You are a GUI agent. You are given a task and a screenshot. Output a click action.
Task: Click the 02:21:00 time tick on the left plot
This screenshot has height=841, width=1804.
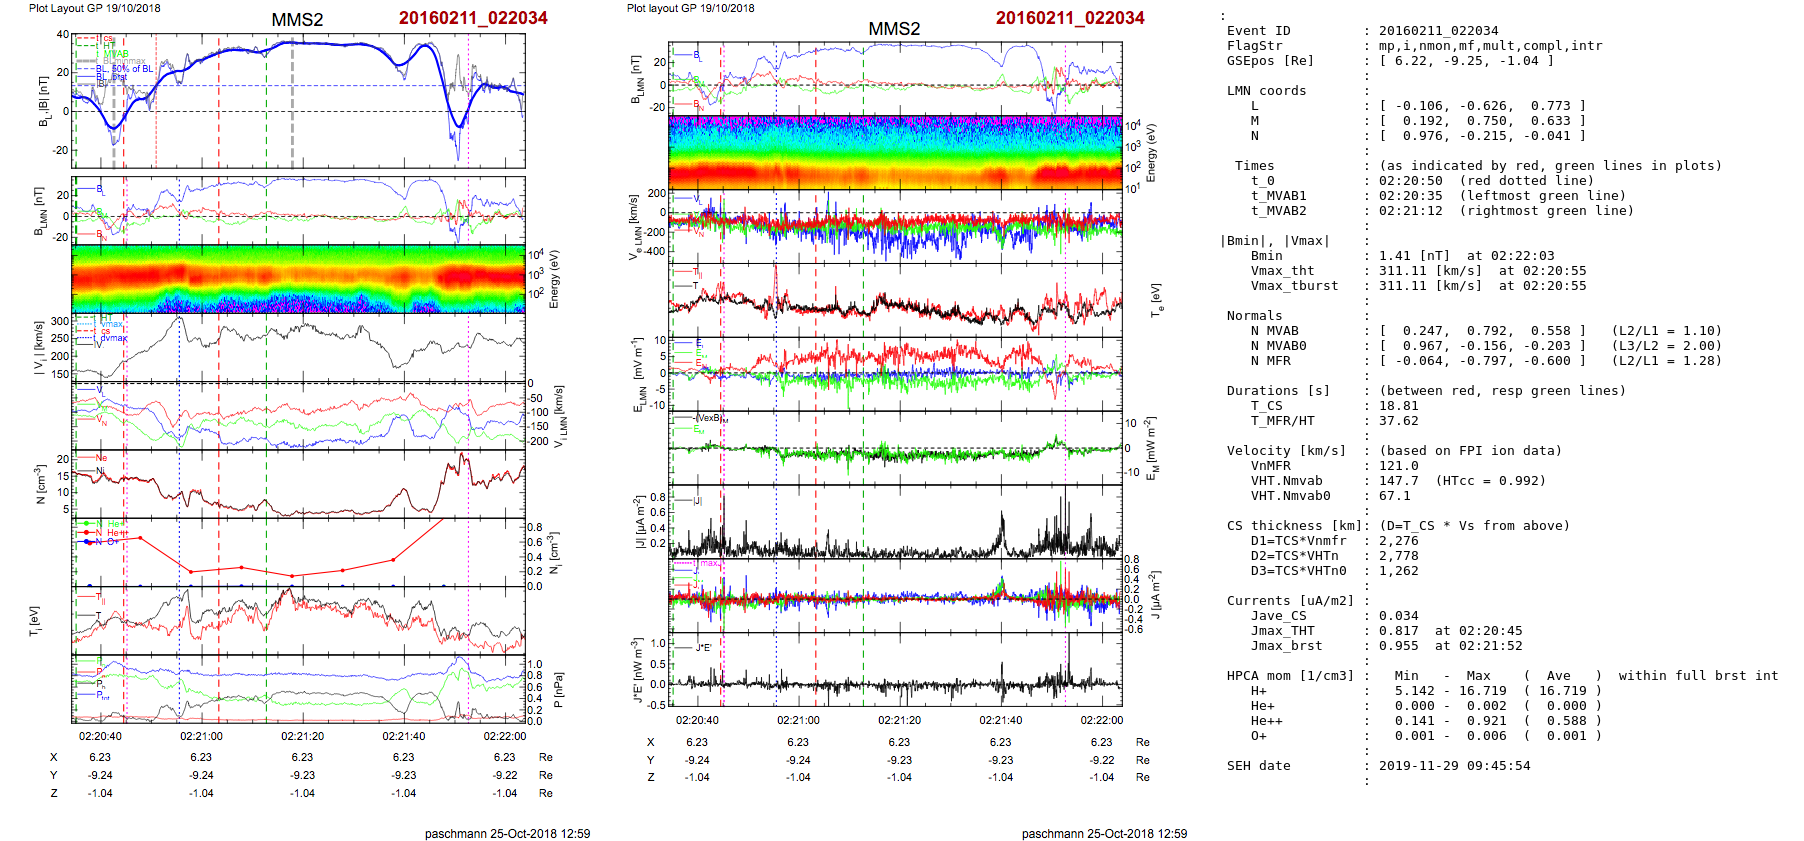point(201,736)
